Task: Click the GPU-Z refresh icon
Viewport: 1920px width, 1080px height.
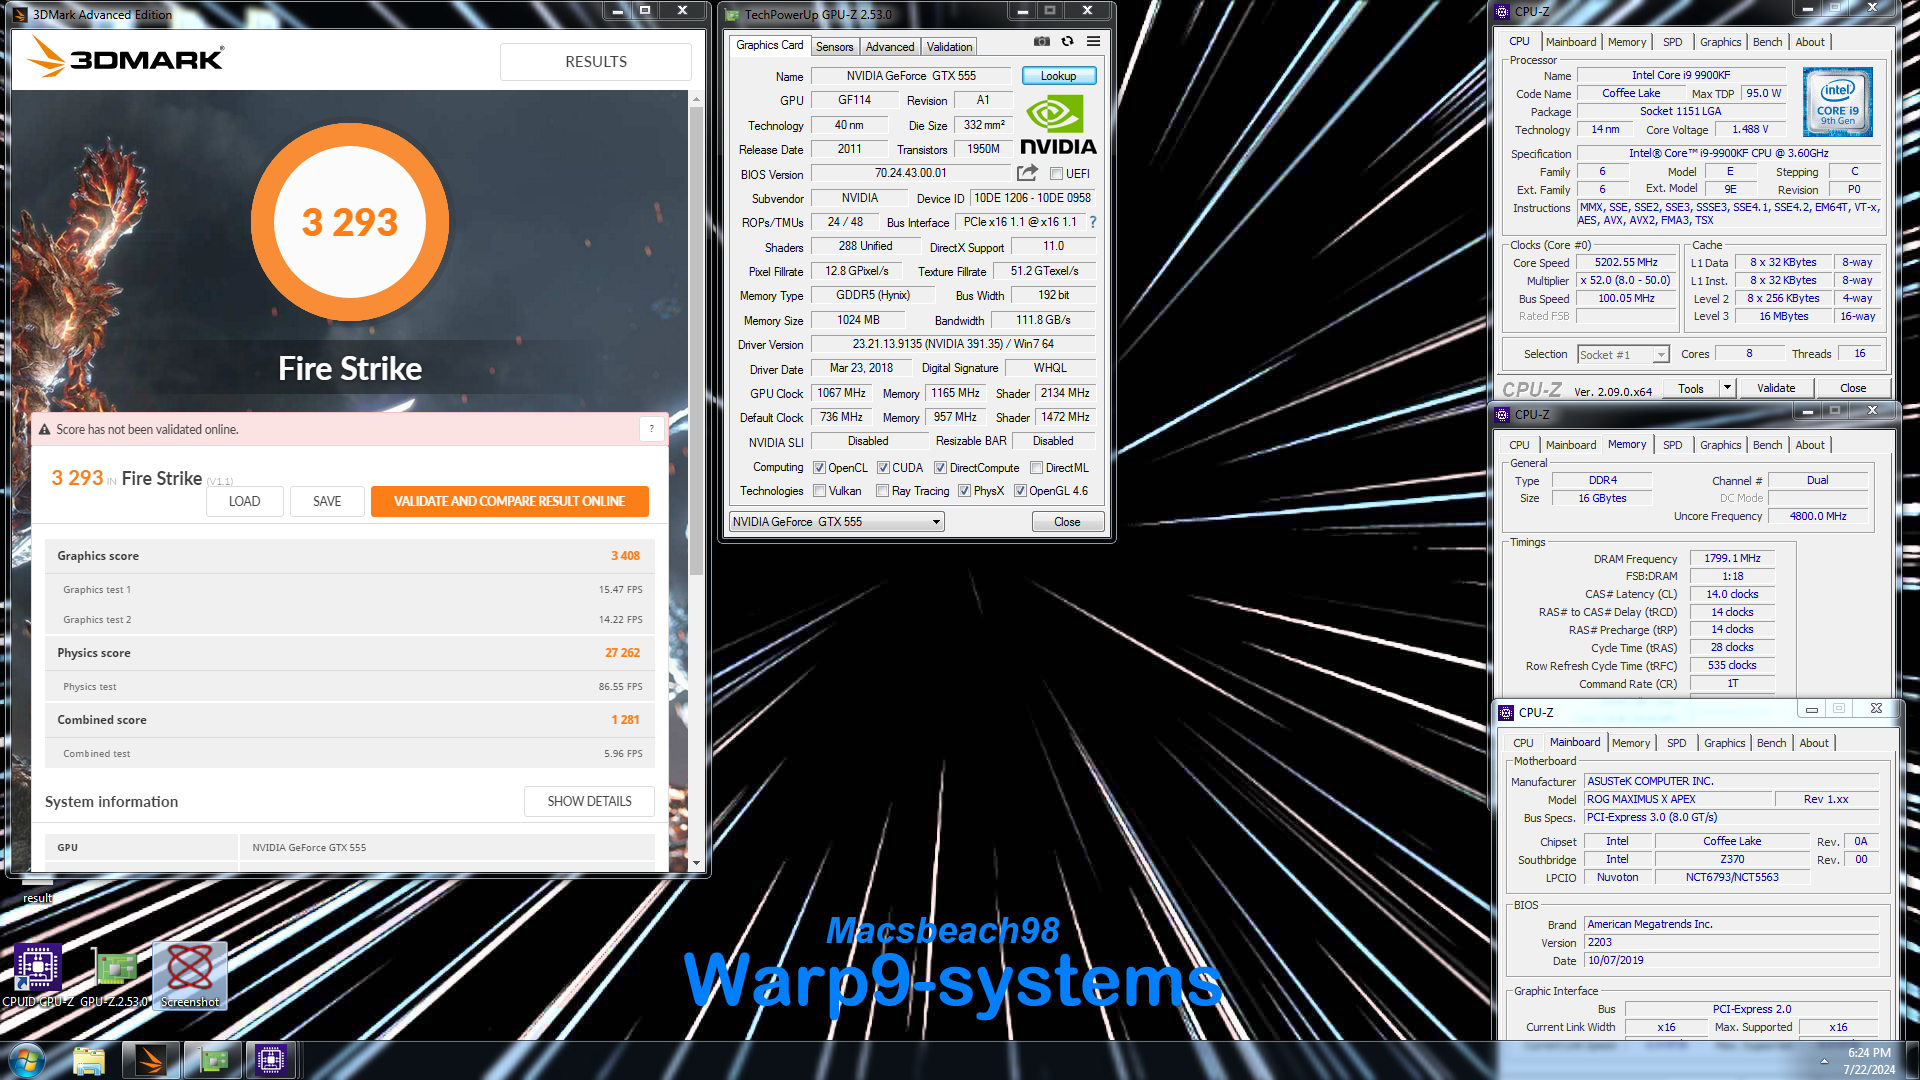Action: coord(1067,42)
